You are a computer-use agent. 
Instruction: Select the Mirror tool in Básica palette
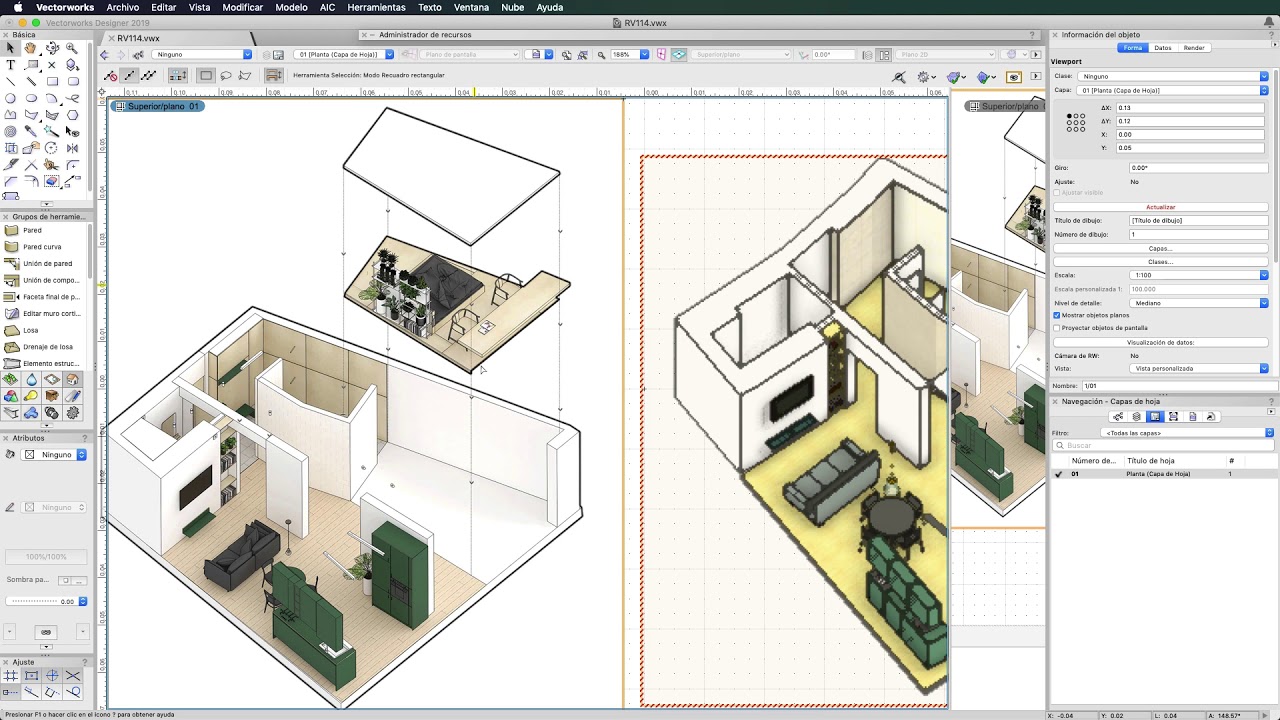point(72,148)
